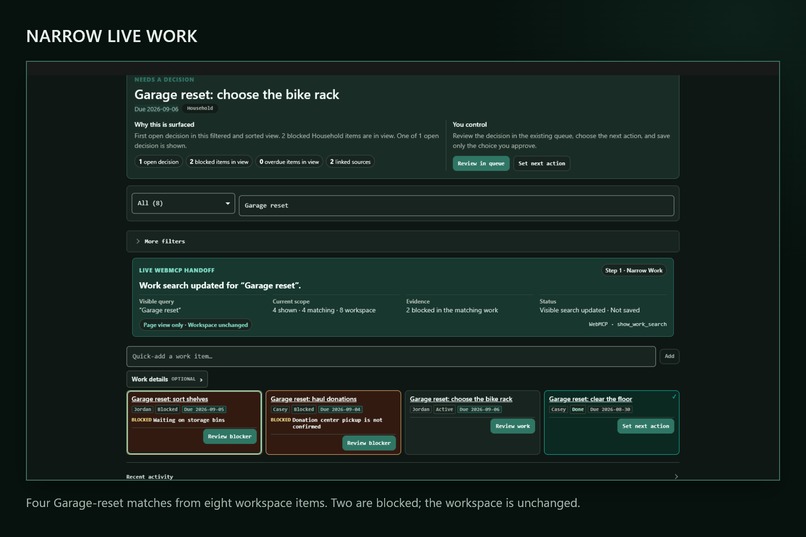806x537 pixels.
Task: Click the Due 2026-08-30 tag on the clear the floor card
Action: 610,410
